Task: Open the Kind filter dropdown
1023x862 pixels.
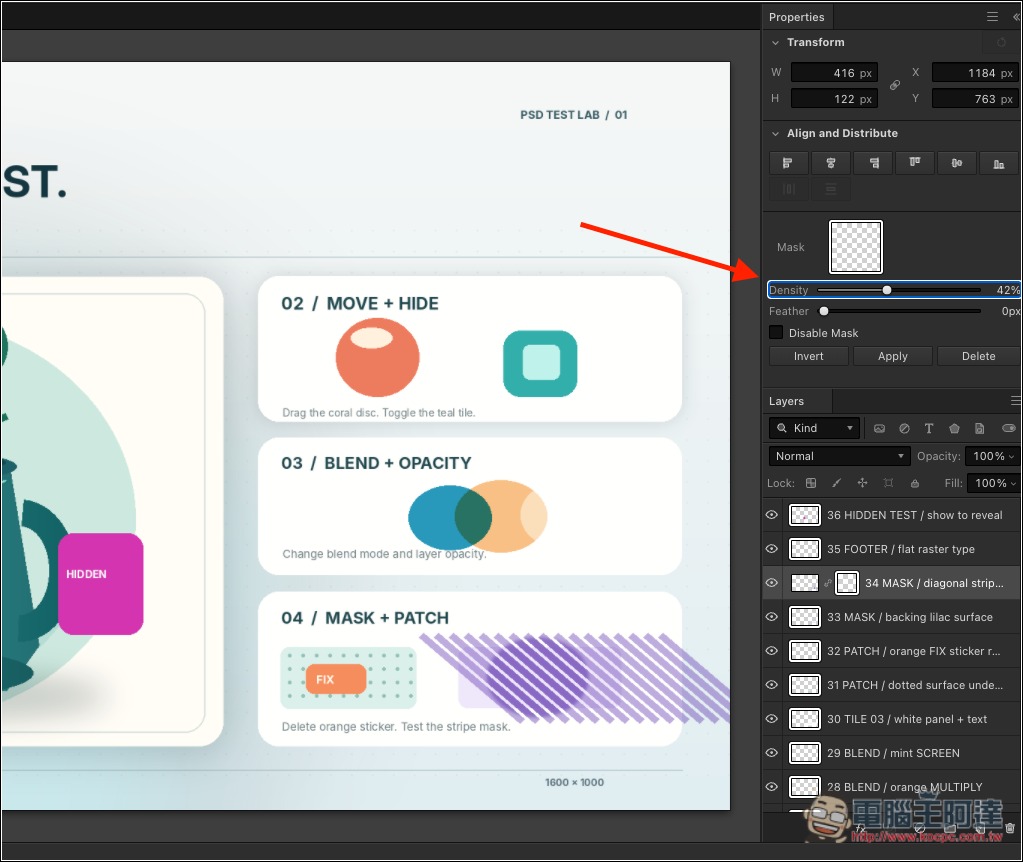Action: [x=814, y=428]
